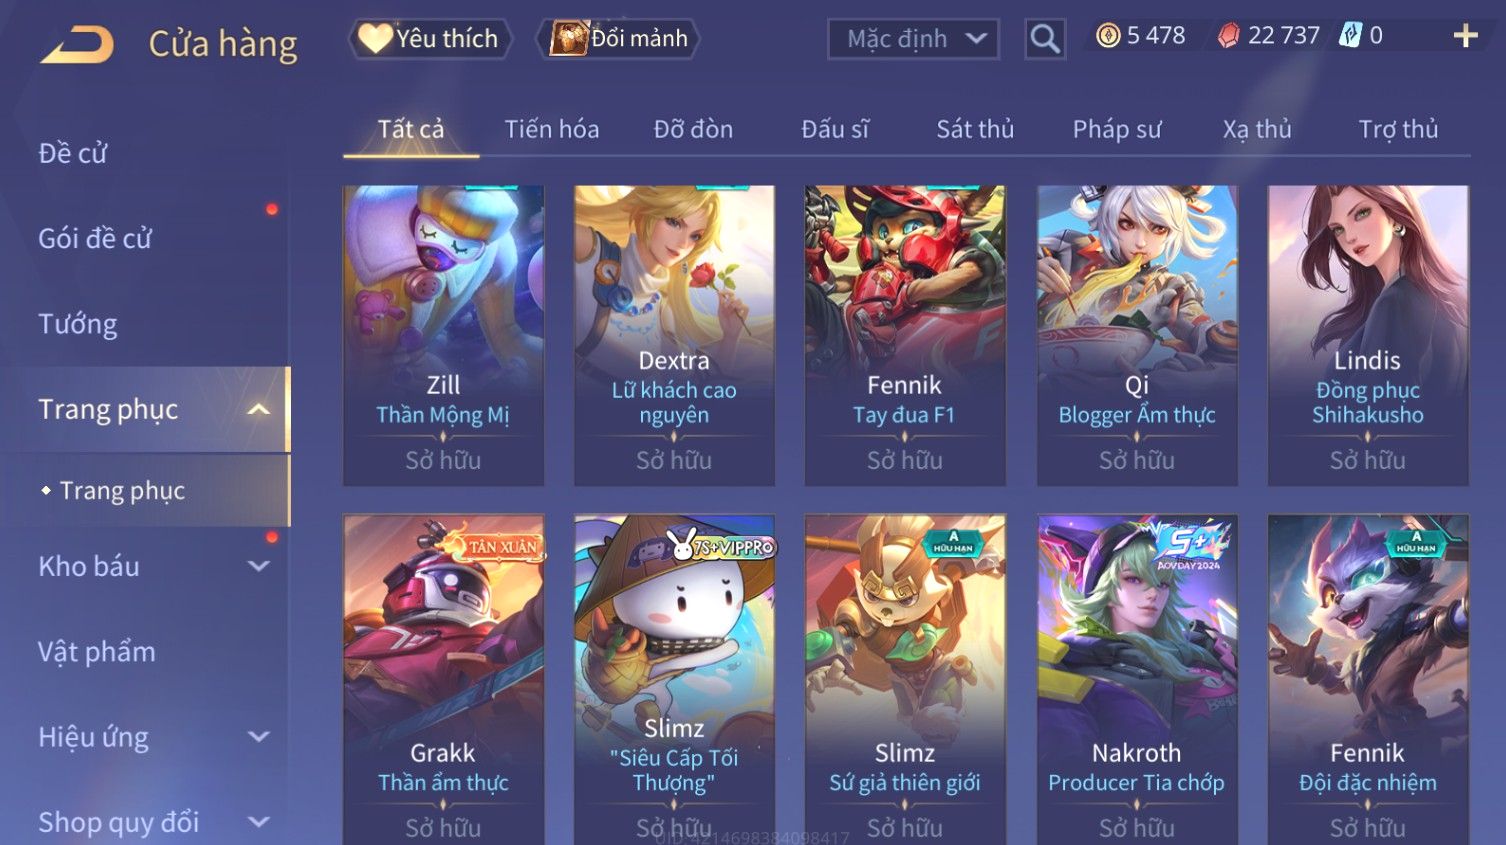Screen dimensions: 1506x845
Task: Tap the back arrow icon
Action: 76,44
